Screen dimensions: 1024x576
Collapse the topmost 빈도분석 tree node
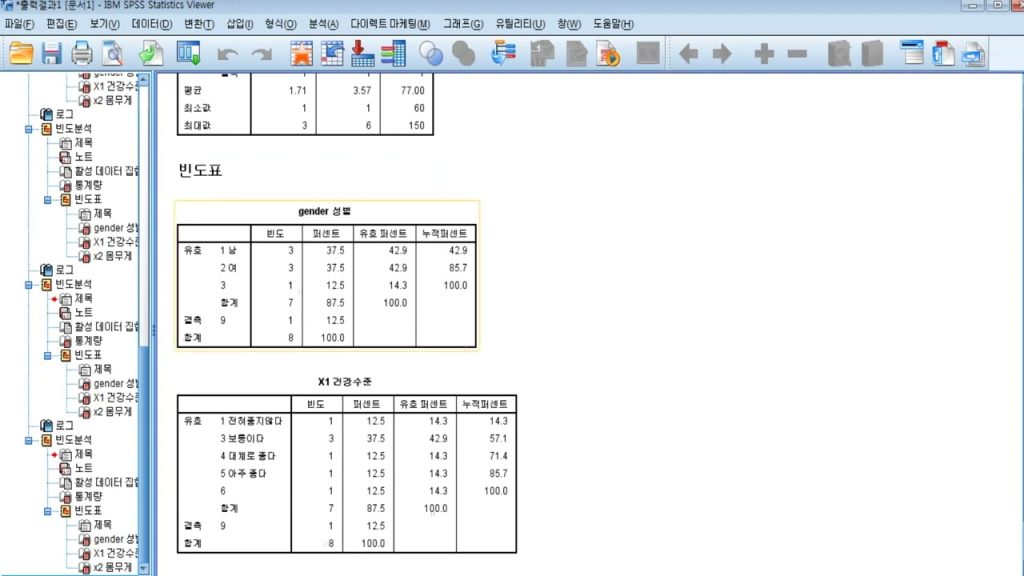(x=32, y=129)
